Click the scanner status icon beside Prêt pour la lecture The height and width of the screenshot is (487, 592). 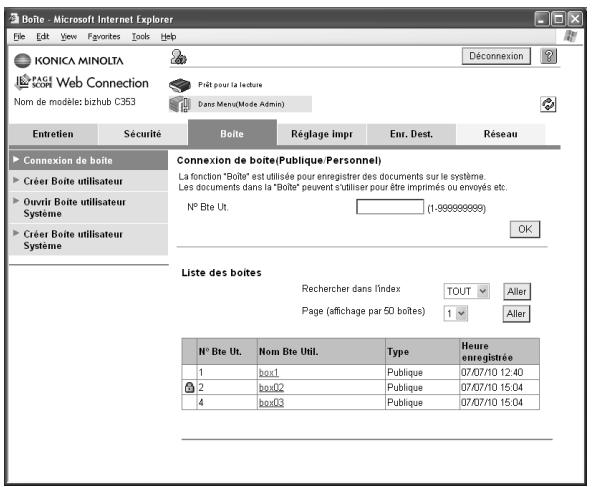click(x=180, y=85)
